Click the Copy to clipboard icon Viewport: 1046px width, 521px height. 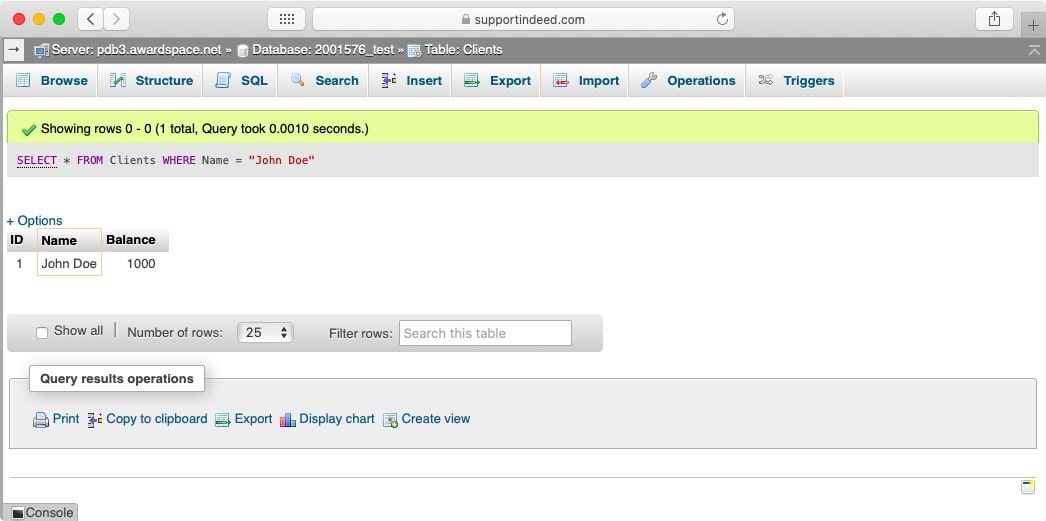click(95, 420)
